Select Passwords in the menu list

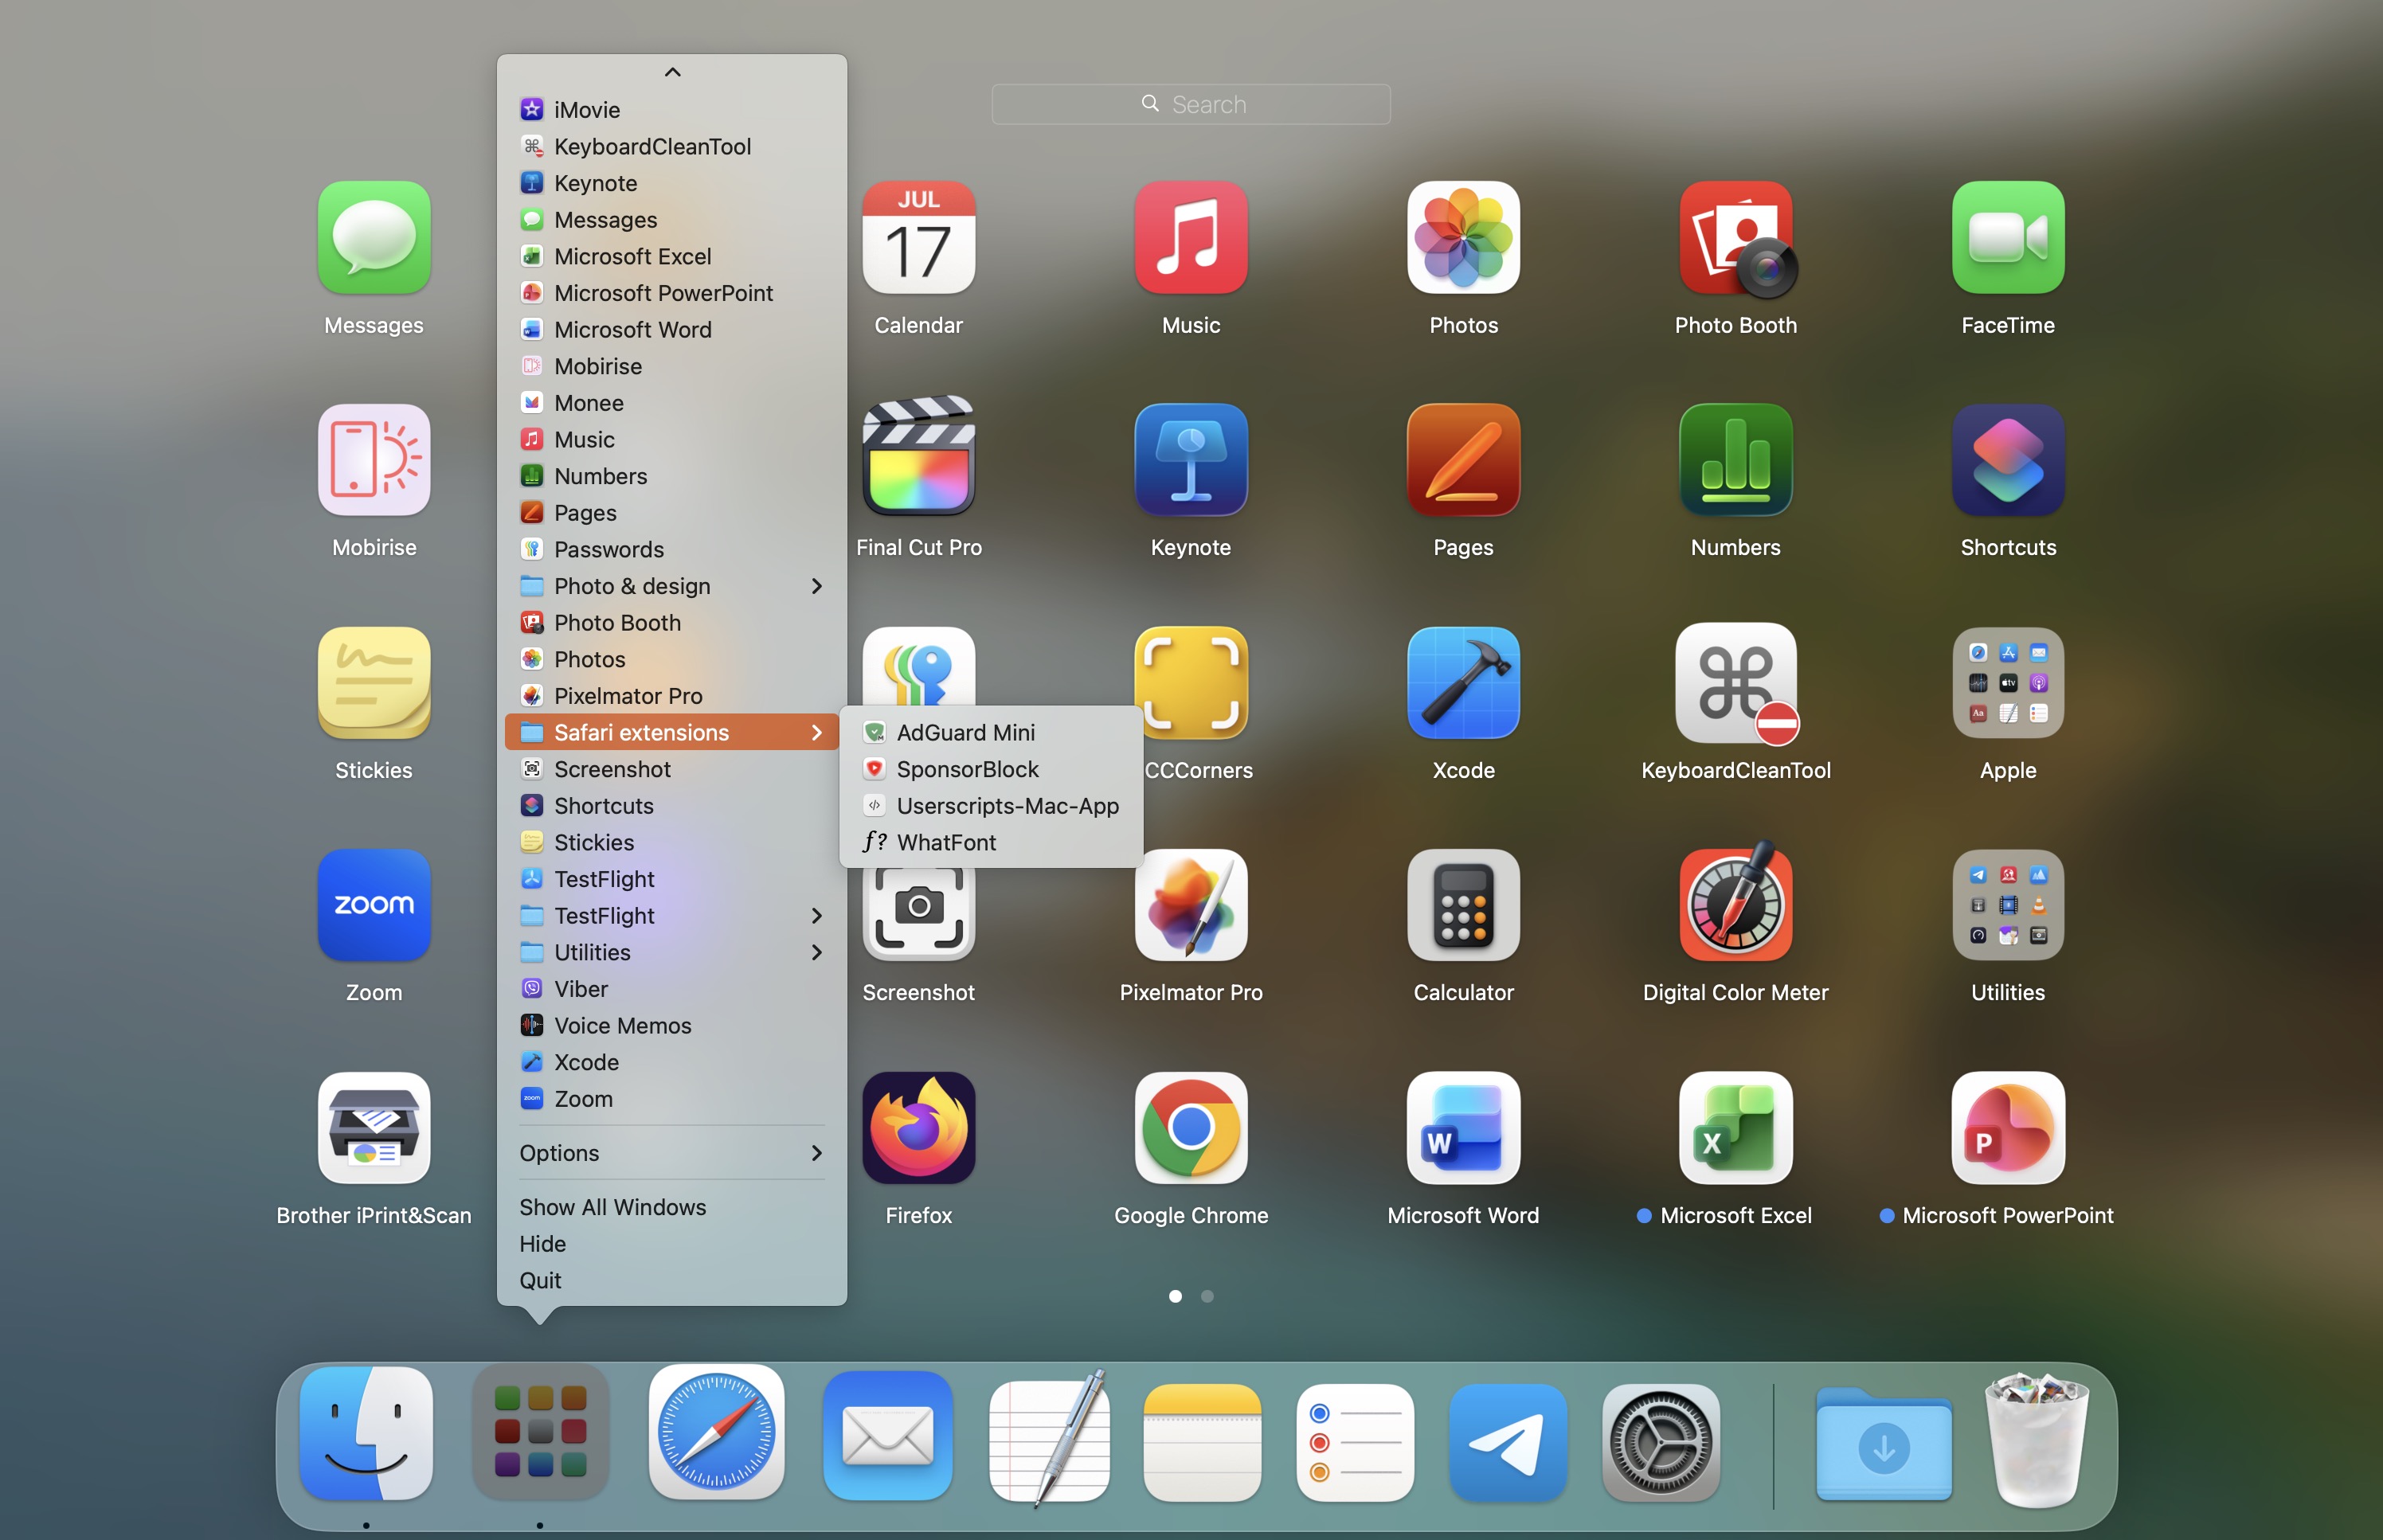click(672, 549)
